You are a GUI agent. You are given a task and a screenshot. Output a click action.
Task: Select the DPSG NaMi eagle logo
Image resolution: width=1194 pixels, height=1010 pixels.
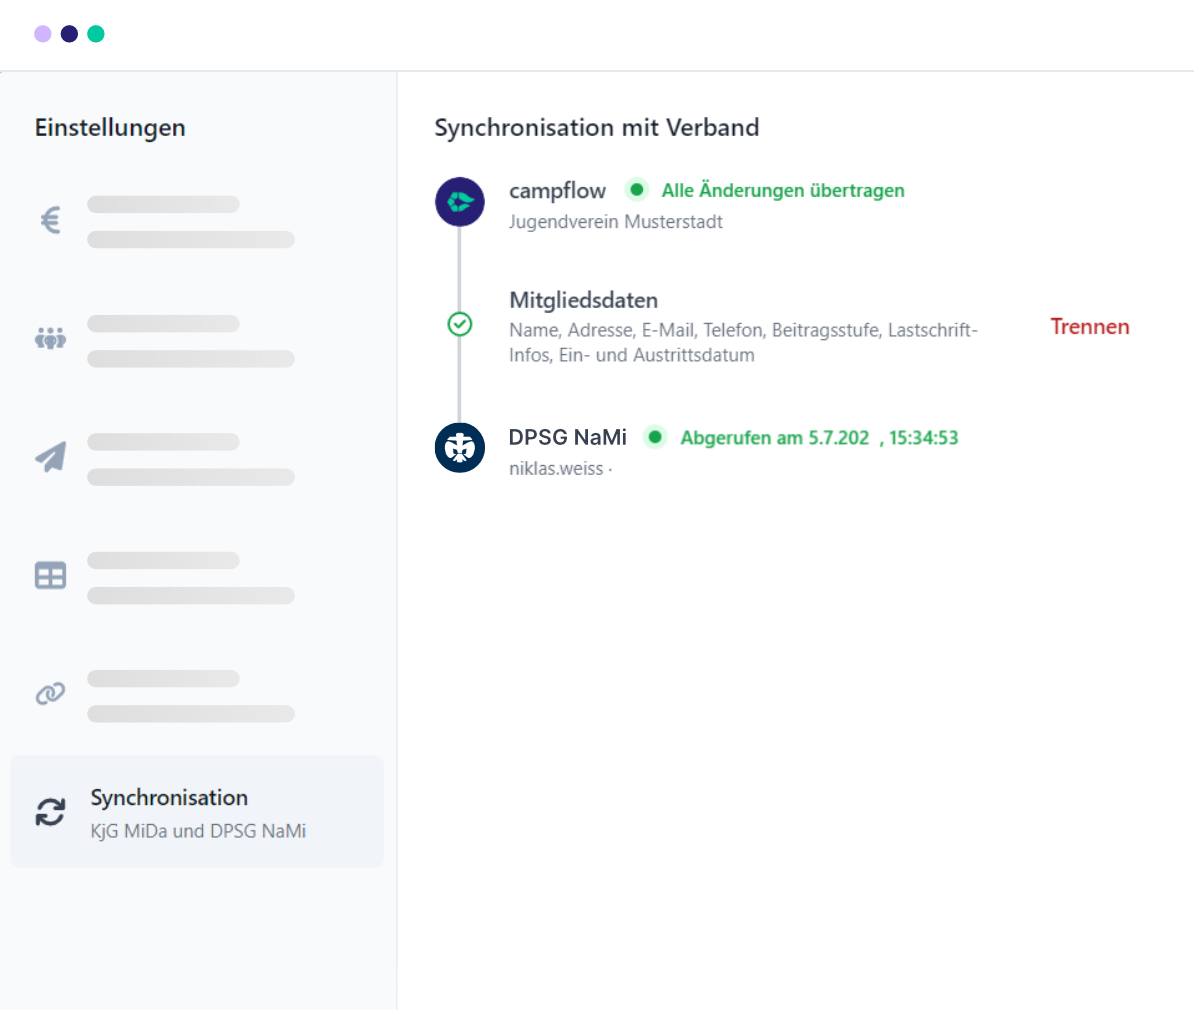click(459, 448)
